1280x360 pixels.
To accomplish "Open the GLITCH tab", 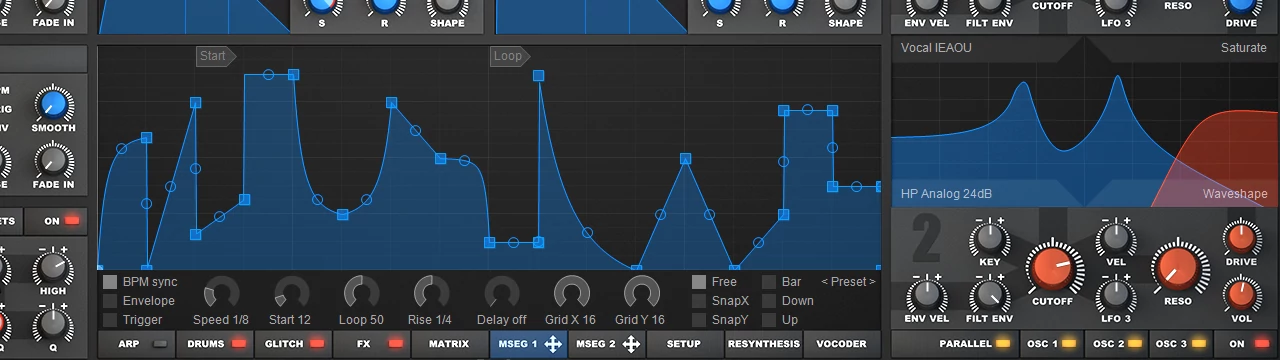I will point(294,344).
